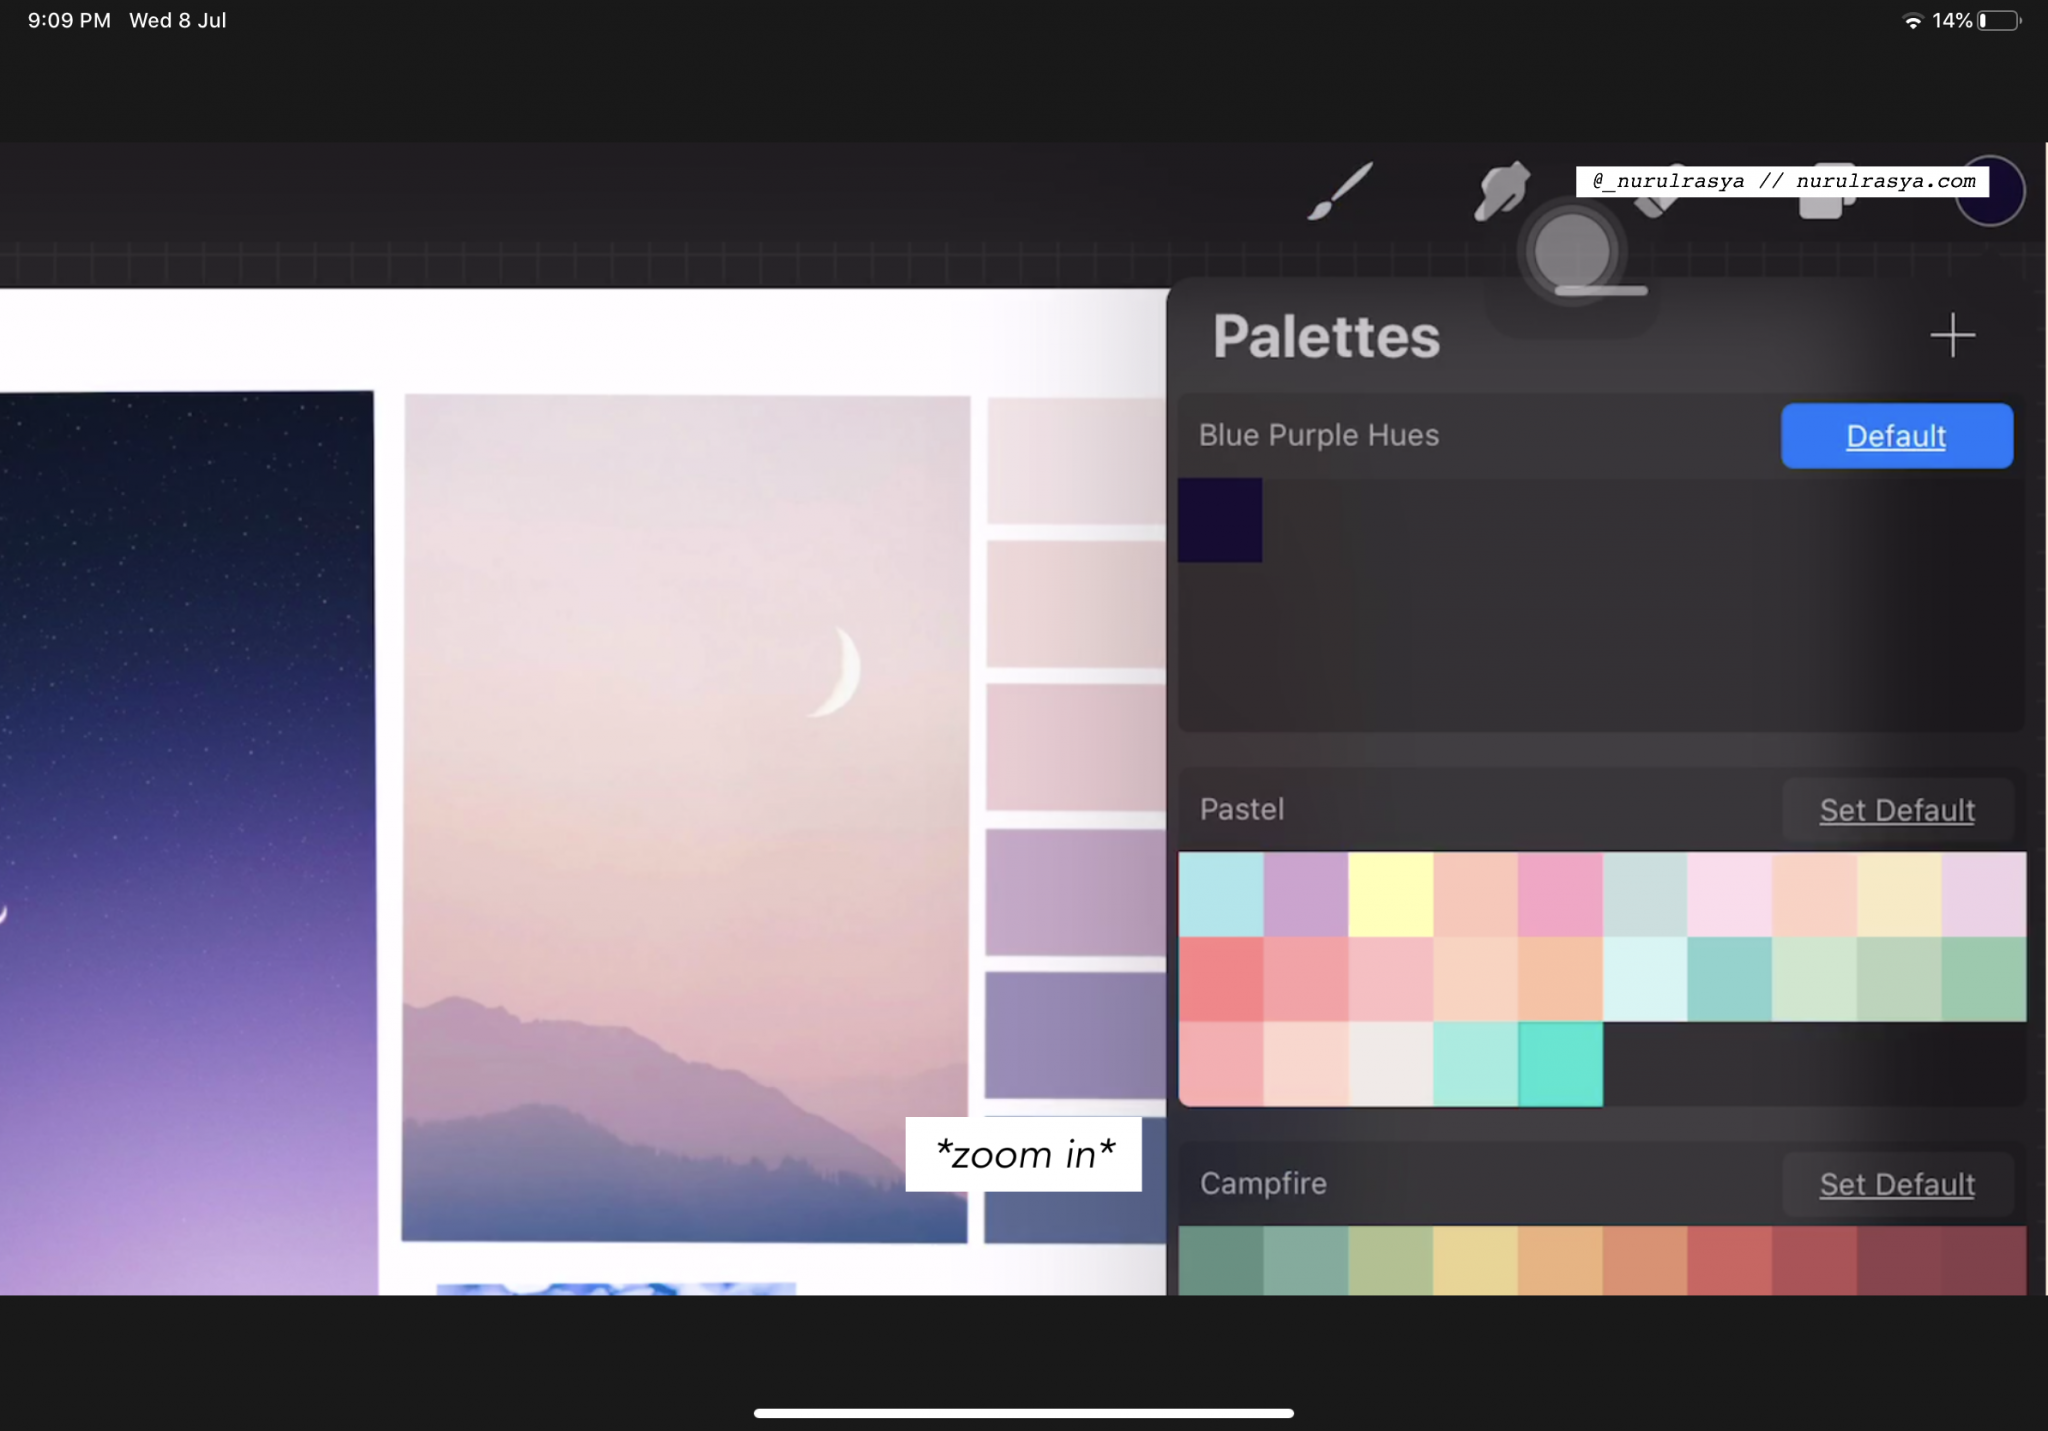
Task: Expand the Blue Purple Hues palette
Action: pyautogui.click(x=1318, y=435)
